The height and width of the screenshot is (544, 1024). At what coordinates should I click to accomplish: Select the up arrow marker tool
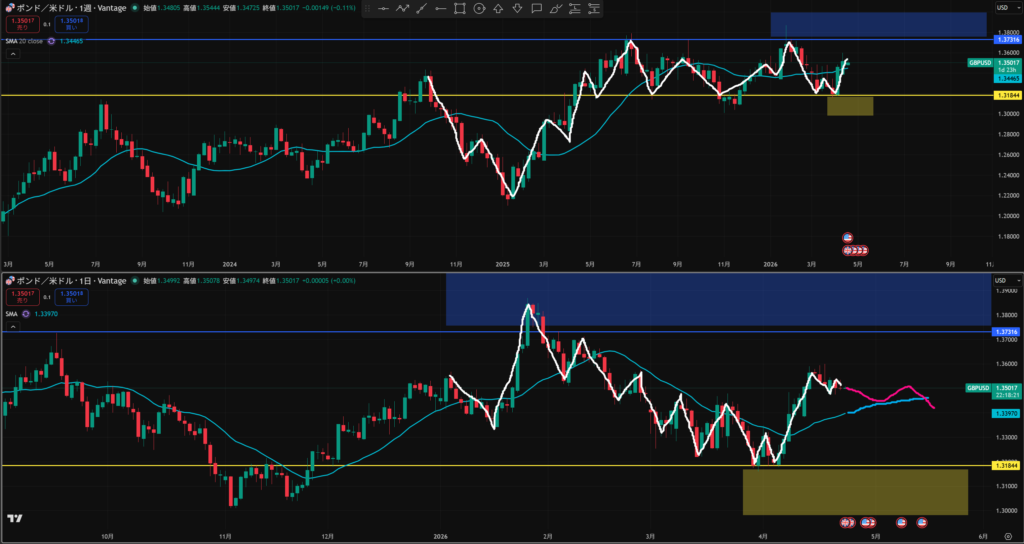click(499, 8)
